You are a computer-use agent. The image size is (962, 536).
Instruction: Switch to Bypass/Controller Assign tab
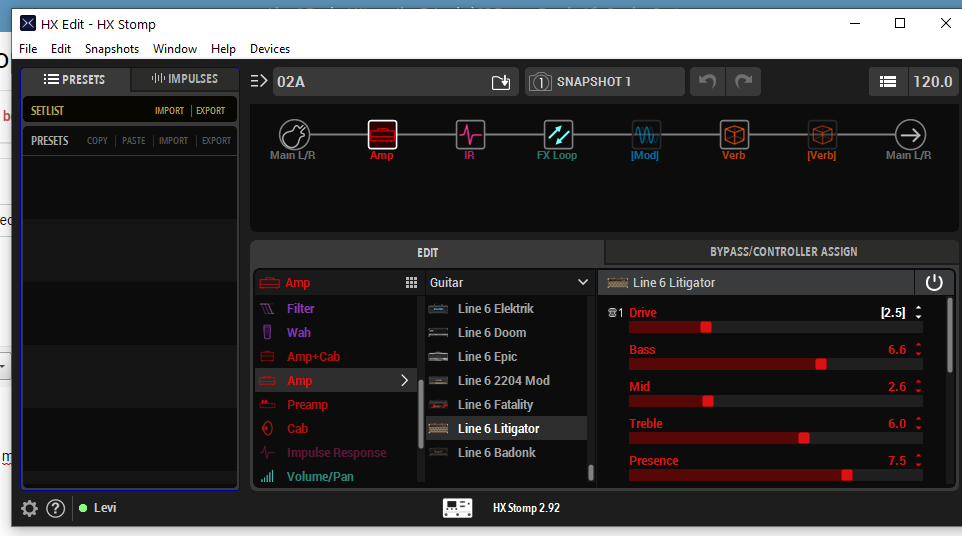tap(783, 252)
